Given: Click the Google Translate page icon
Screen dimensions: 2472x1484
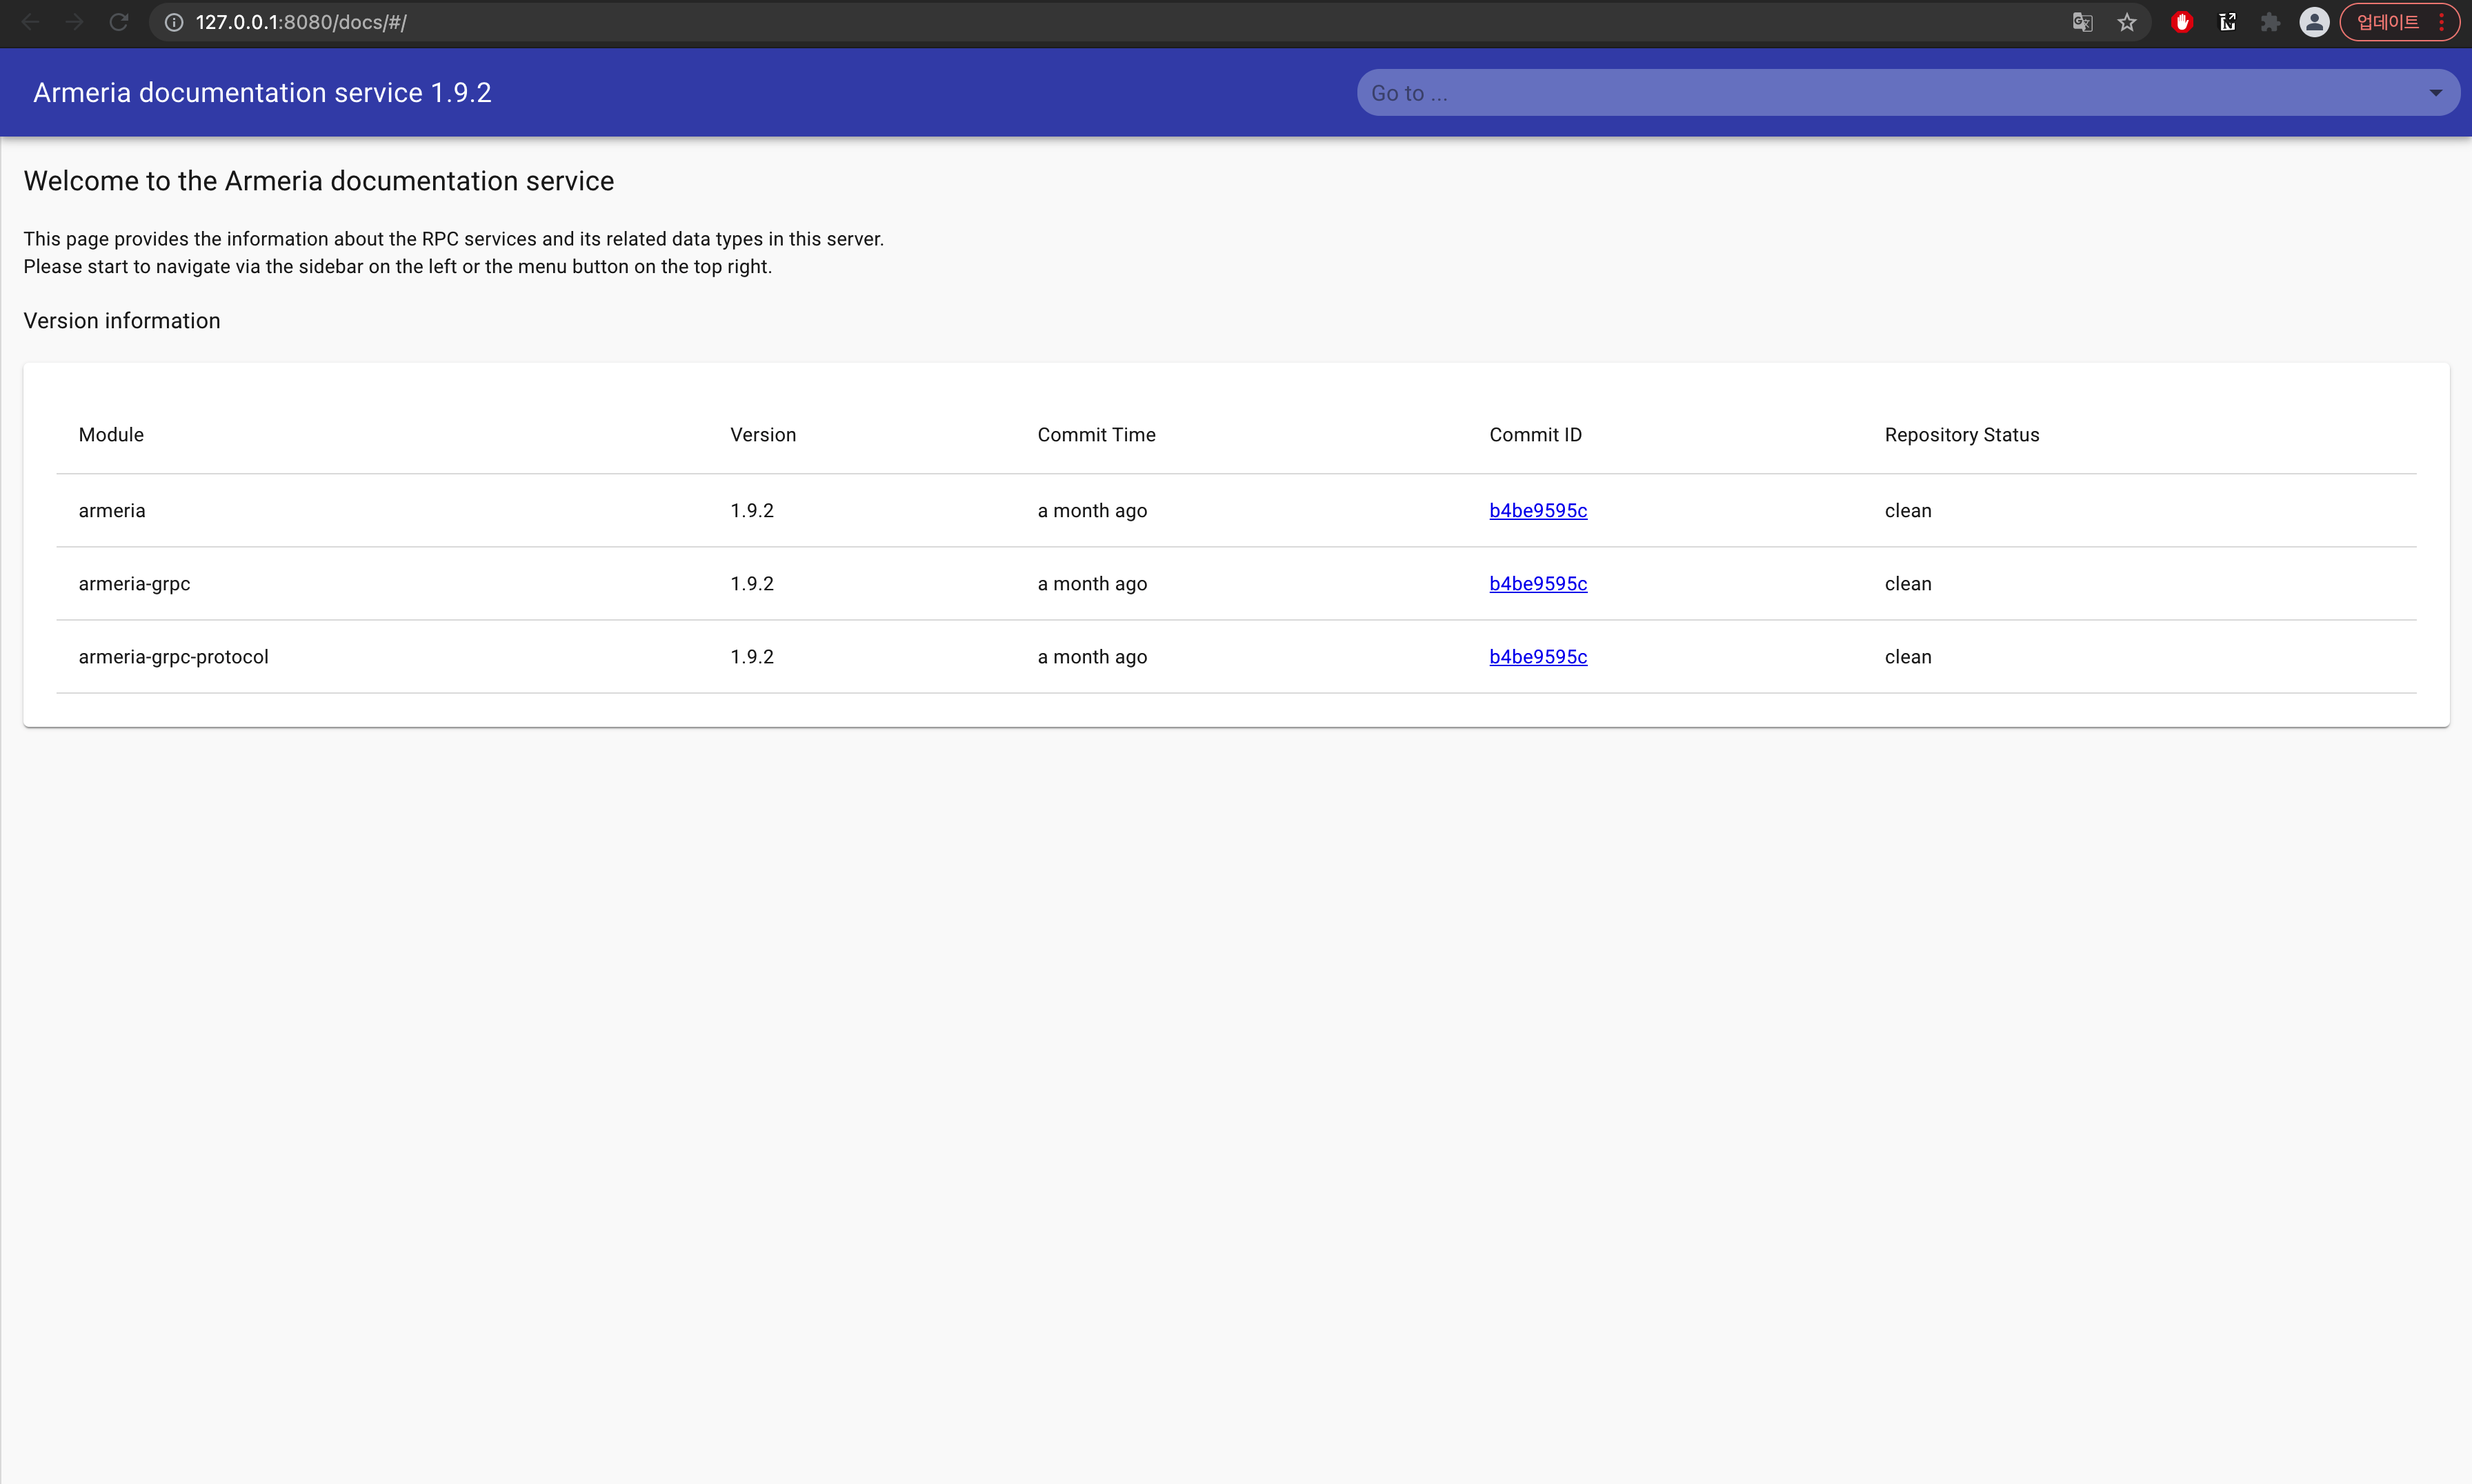Looking at the screenshot, I should [x=2082, y=22].
